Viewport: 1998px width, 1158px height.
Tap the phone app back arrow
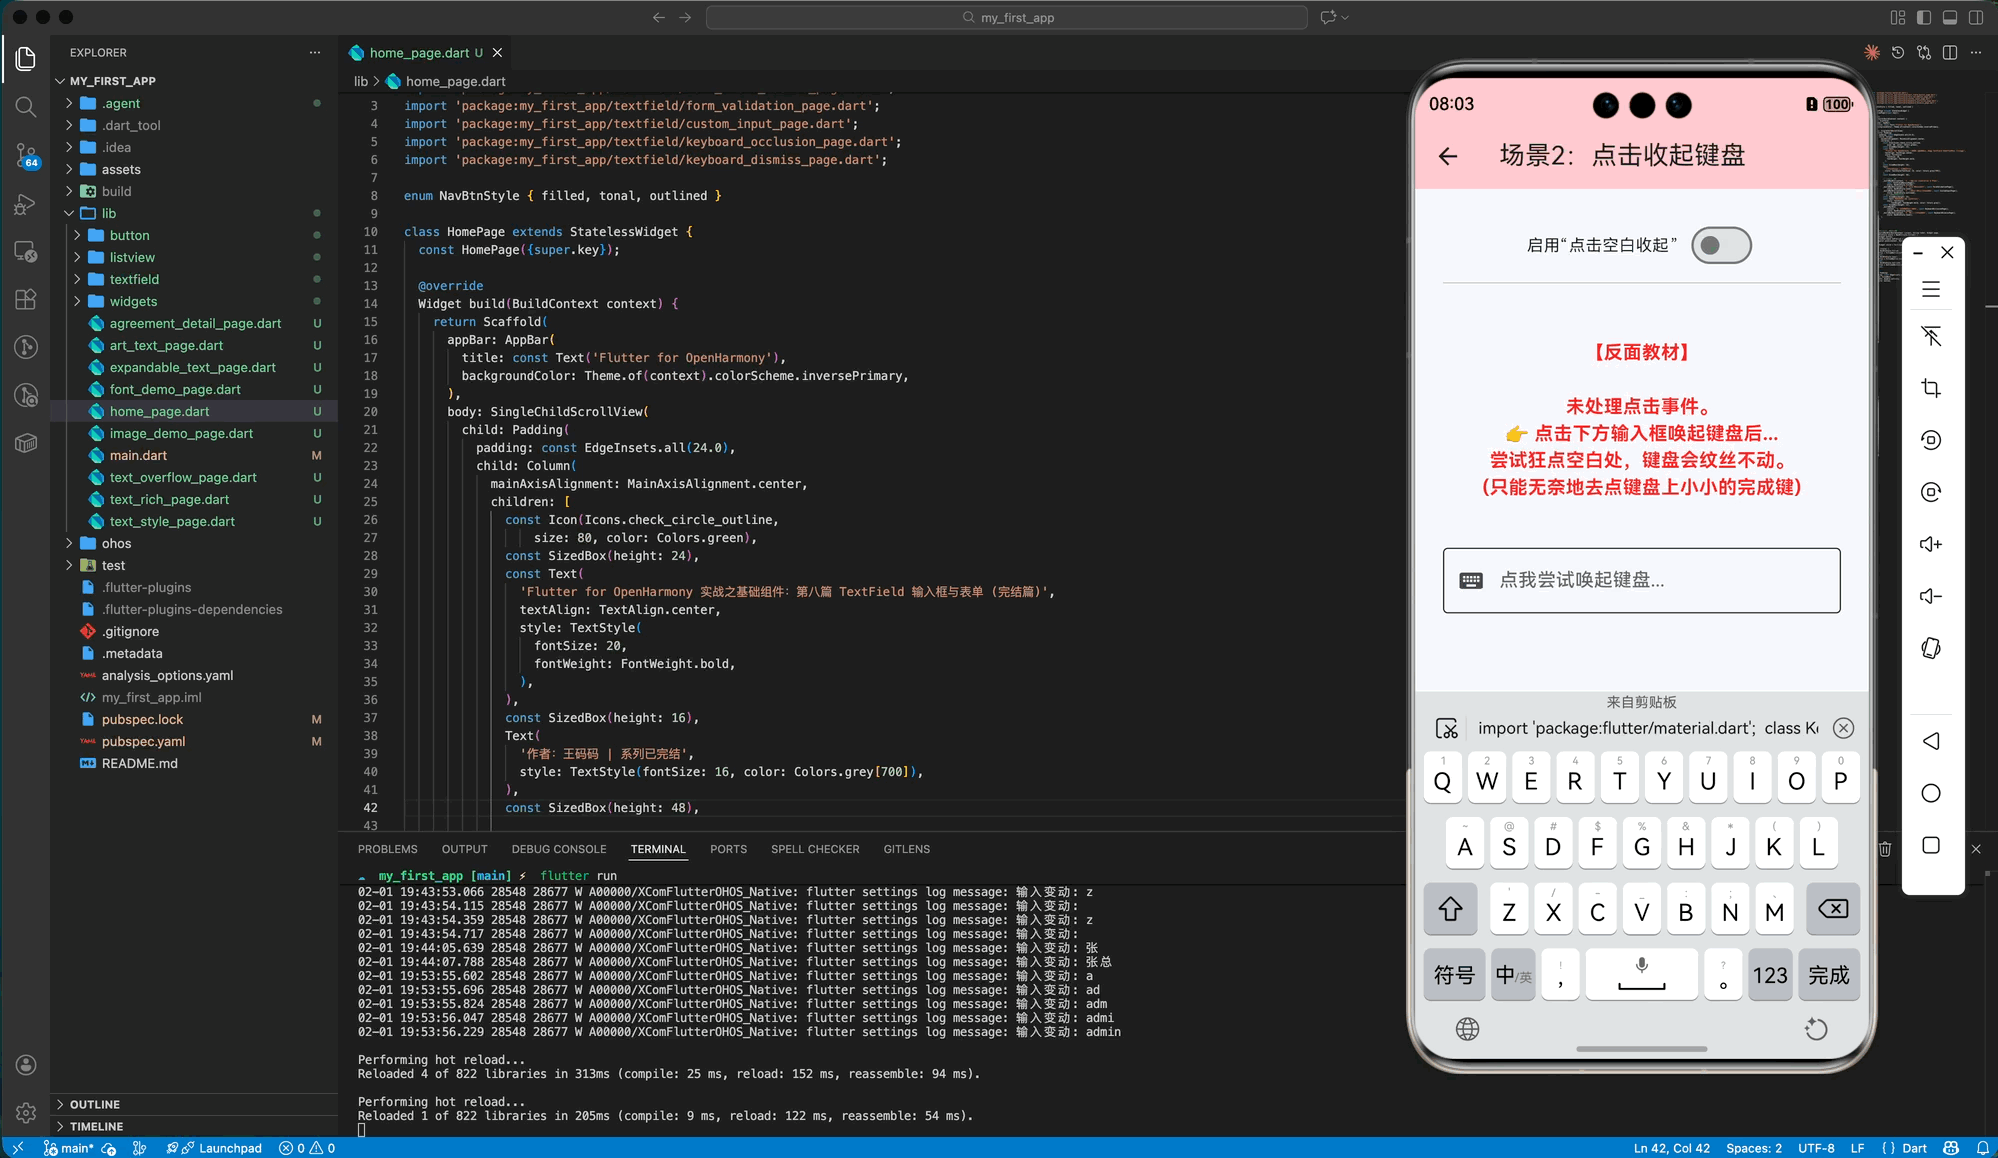[1448, 156]
